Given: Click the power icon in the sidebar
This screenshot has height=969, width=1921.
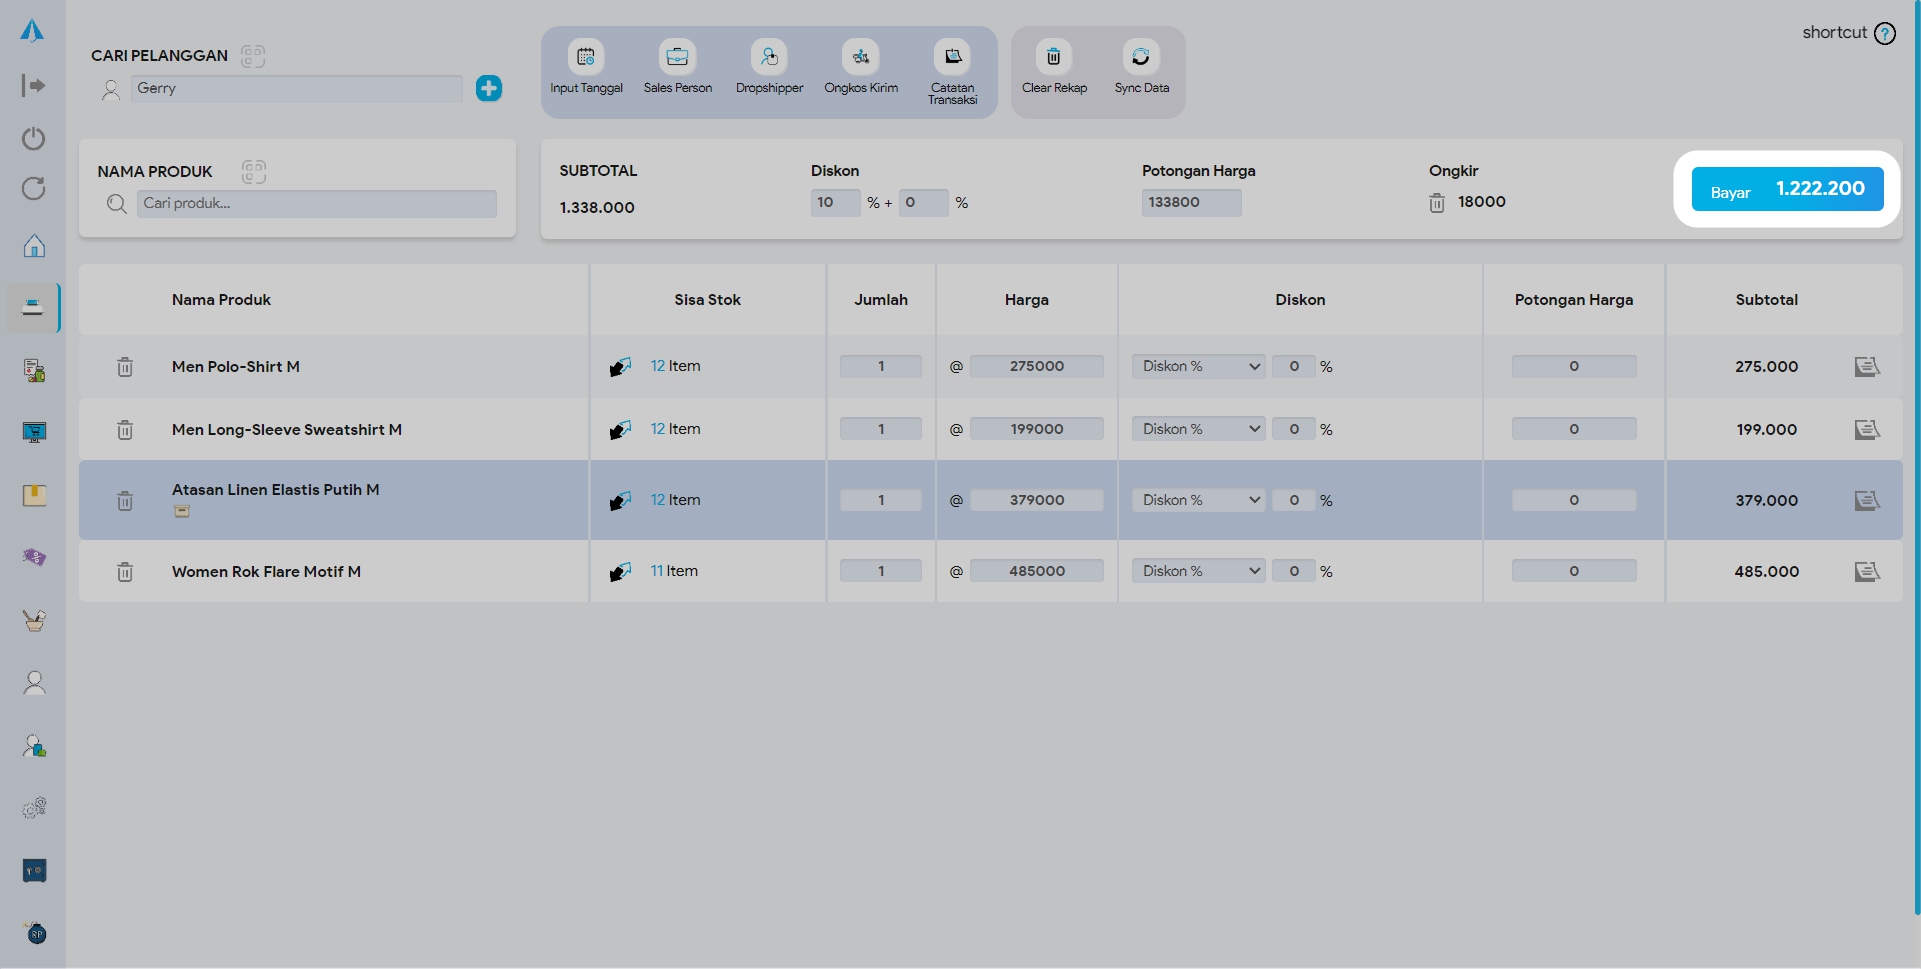Looking at the screenshot, I should point(34,138).
